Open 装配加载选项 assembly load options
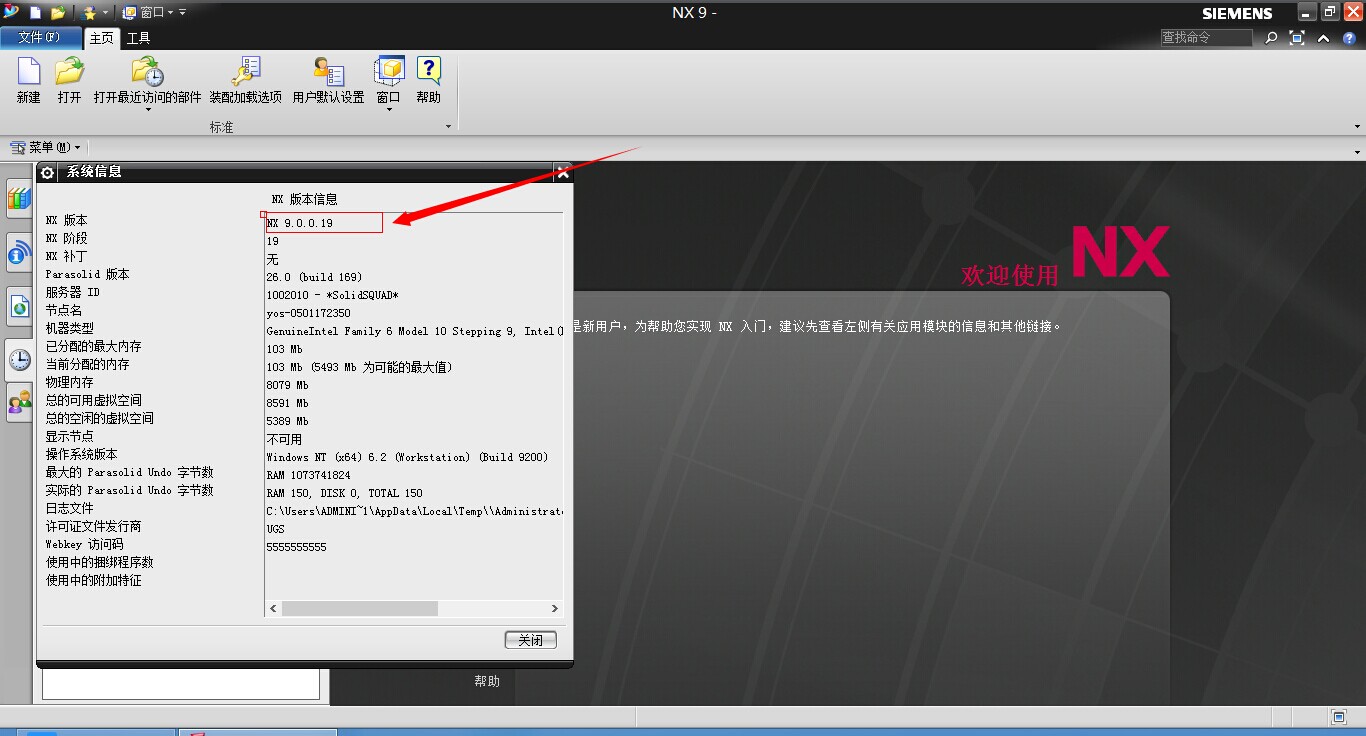Image resolution: width=1366 pixels, height=736 pixels. click(245, 72)
